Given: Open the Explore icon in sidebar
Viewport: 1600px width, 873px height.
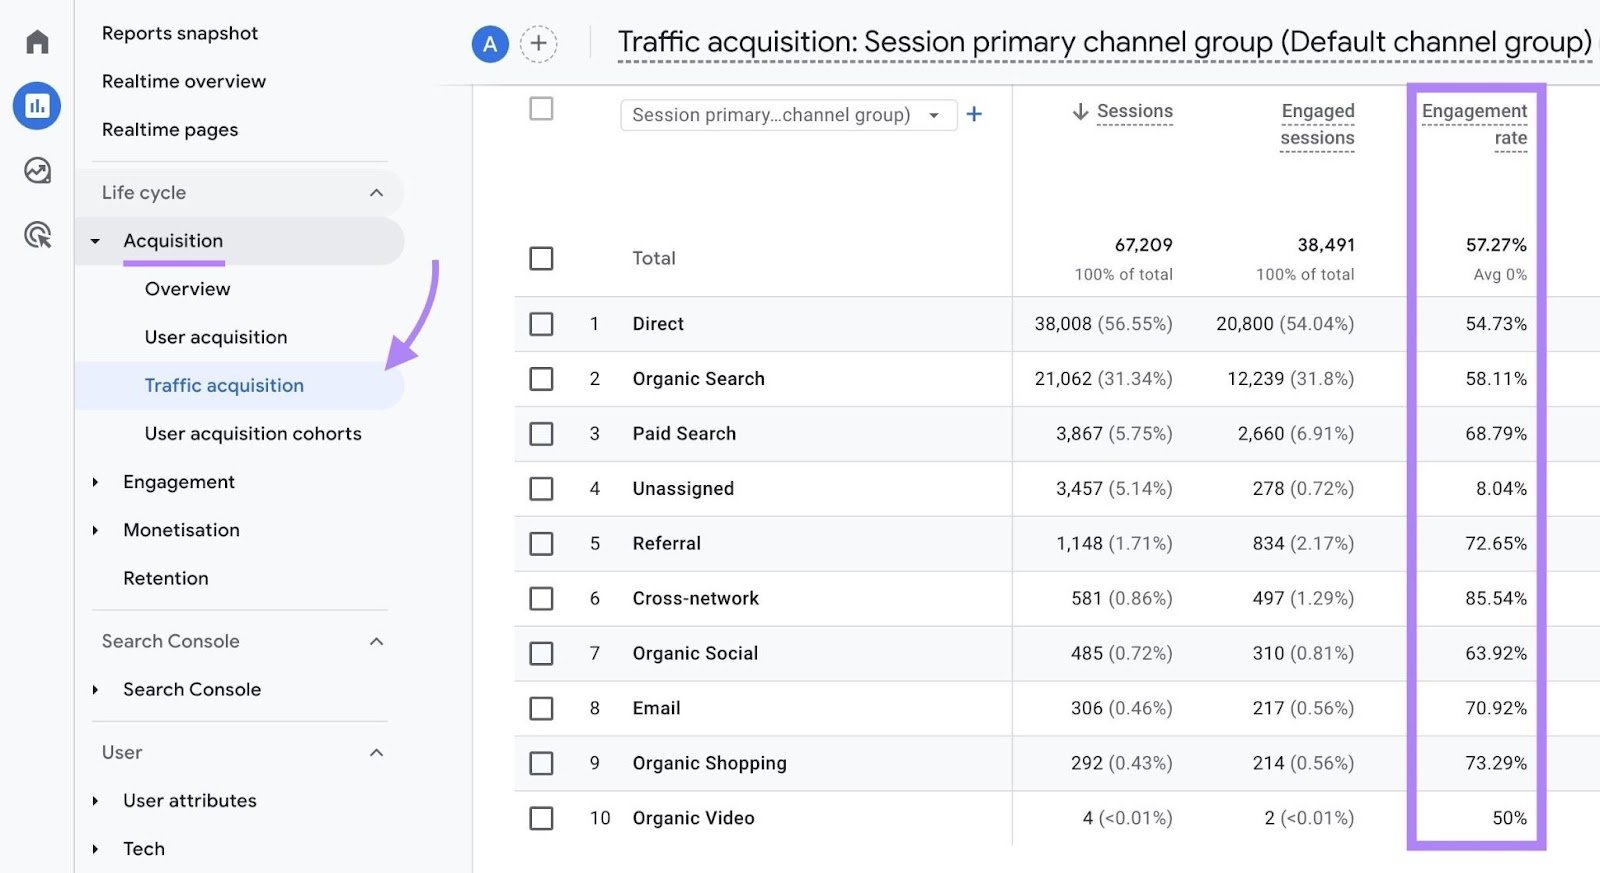Looking at the screenshot, I should (x=37, y=170).
